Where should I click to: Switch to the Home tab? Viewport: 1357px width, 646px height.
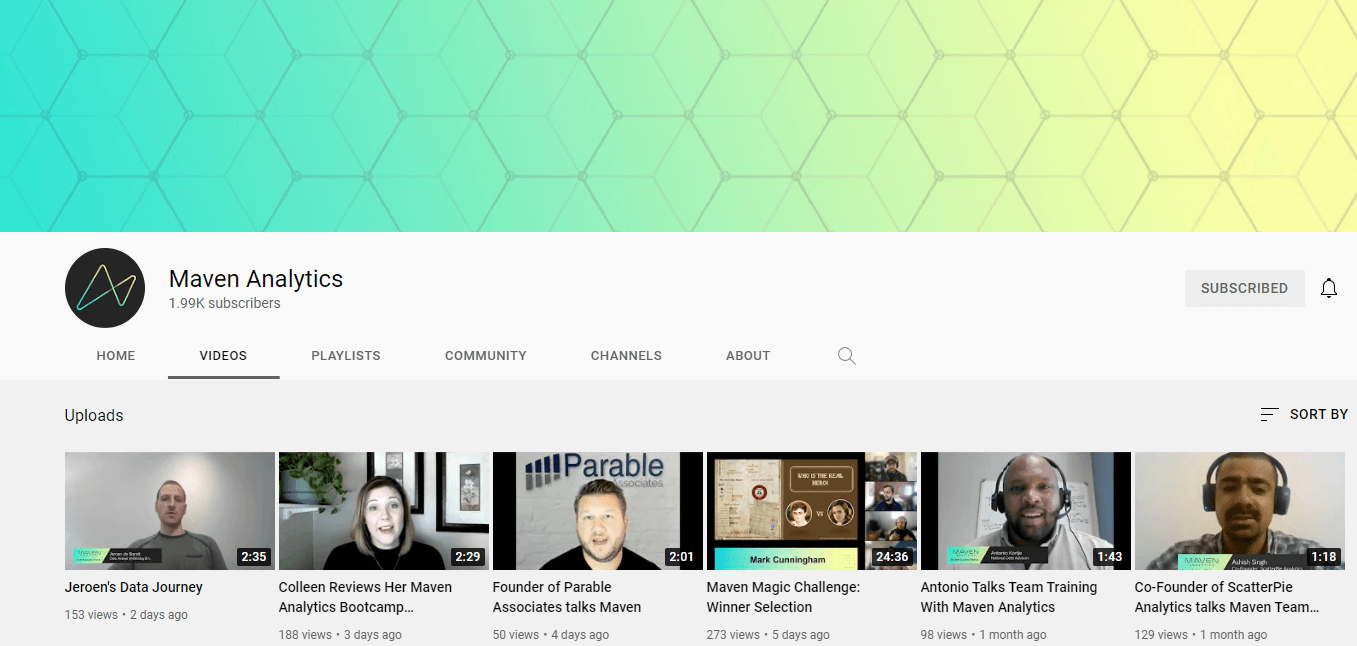[x=116, y=356]
